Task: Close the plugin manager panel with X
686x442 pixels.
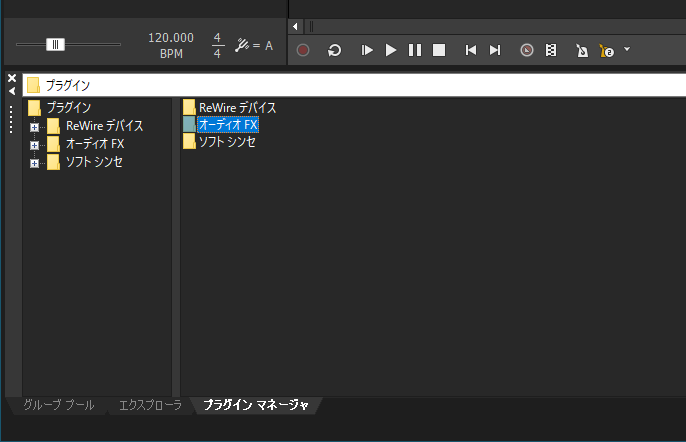Action: pos(11,77)
